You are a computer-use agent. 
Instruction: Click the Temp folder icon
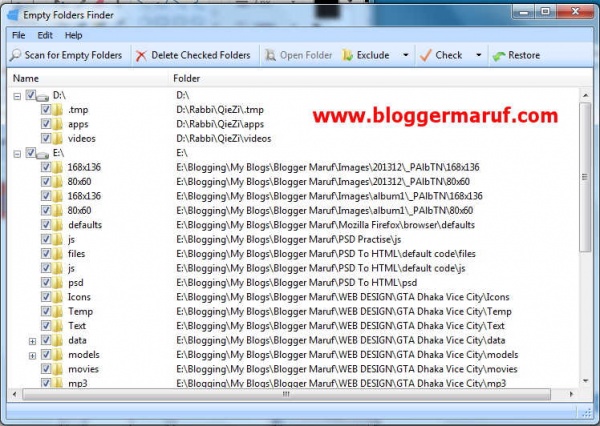tap(57, 311)
